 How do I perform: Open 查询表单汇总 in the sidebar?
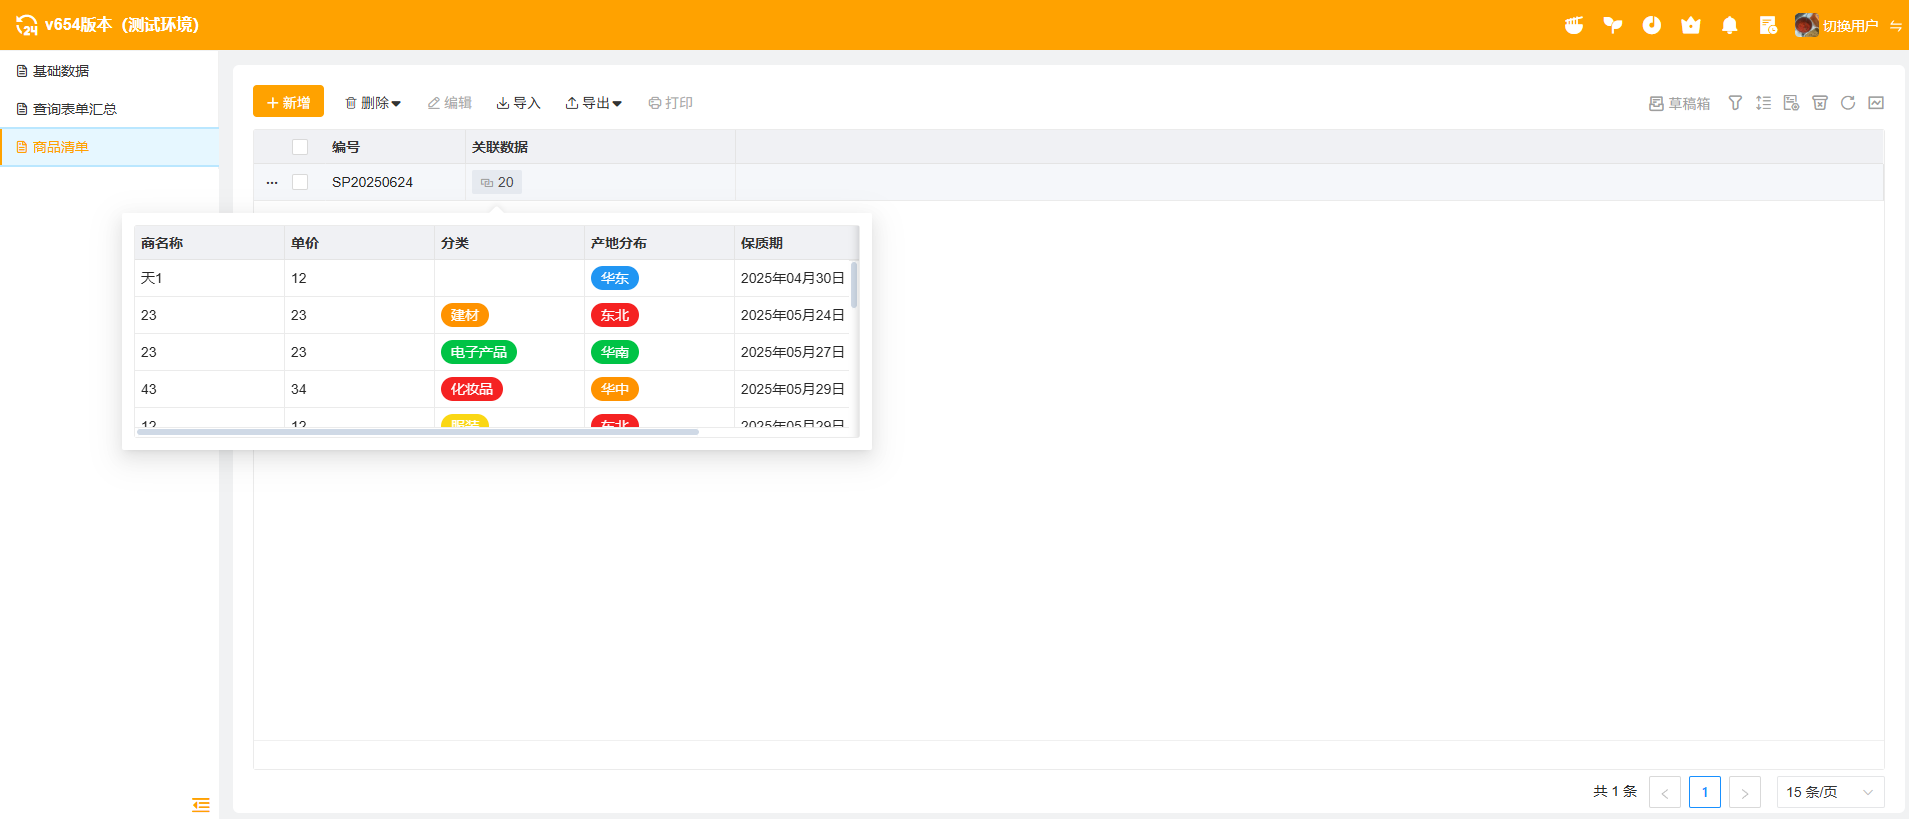75,109
